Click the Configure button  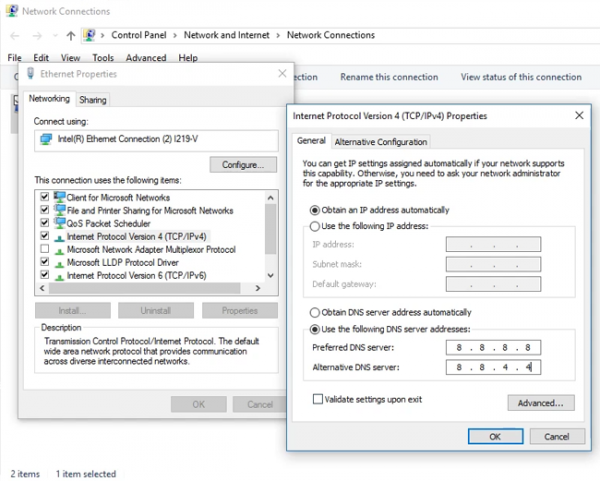coord(243,165)
